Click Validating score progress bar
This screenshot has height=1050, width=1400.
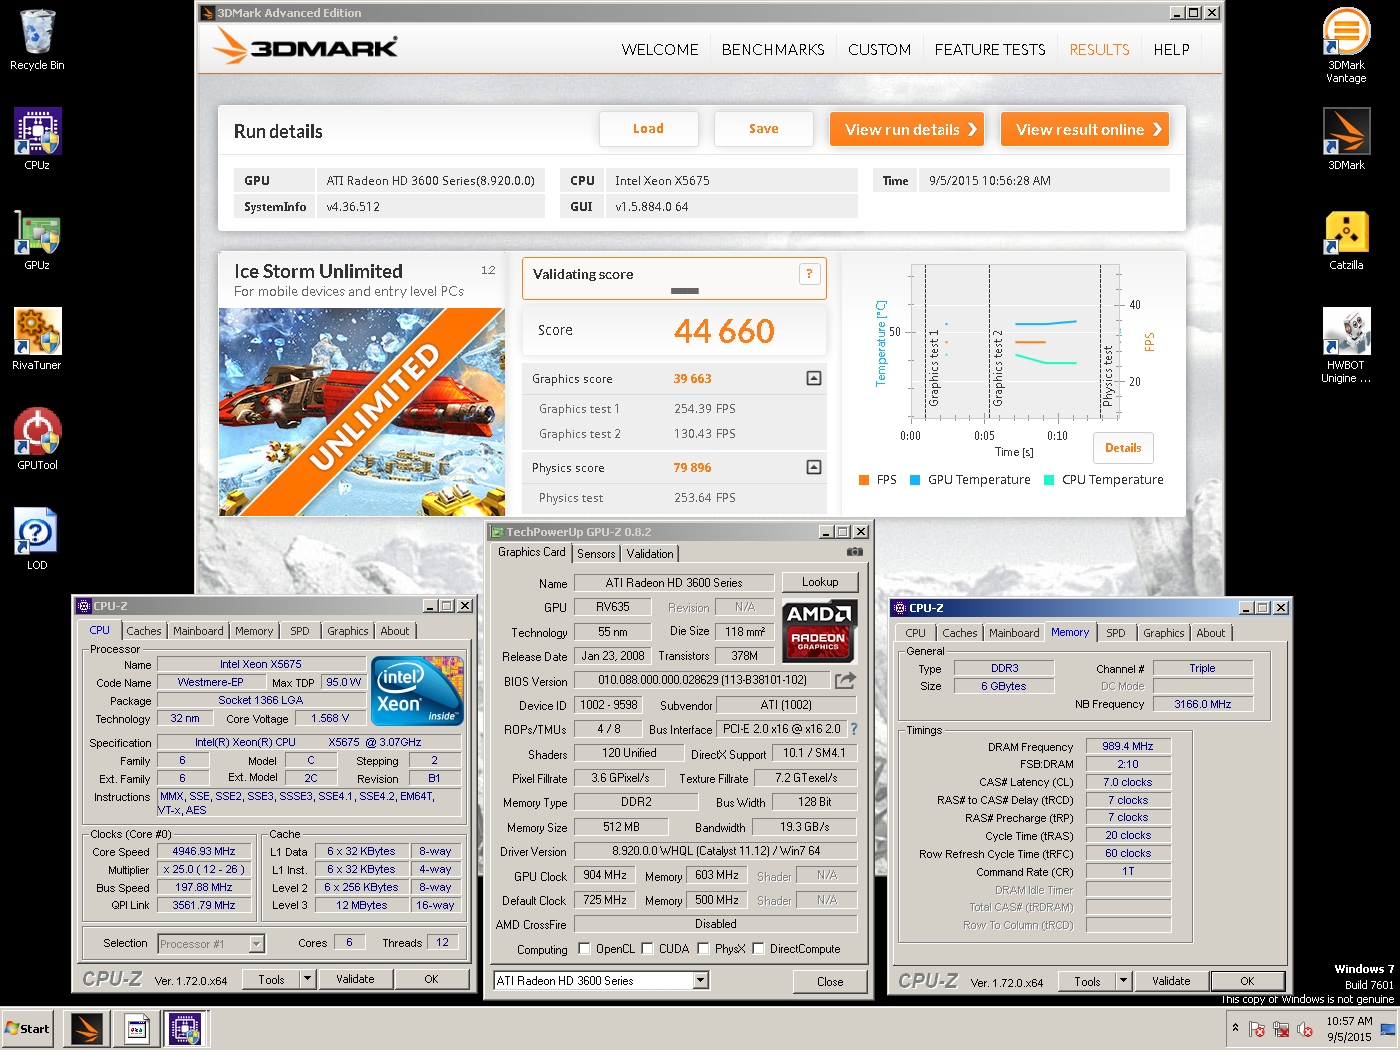tap(685, 291)
